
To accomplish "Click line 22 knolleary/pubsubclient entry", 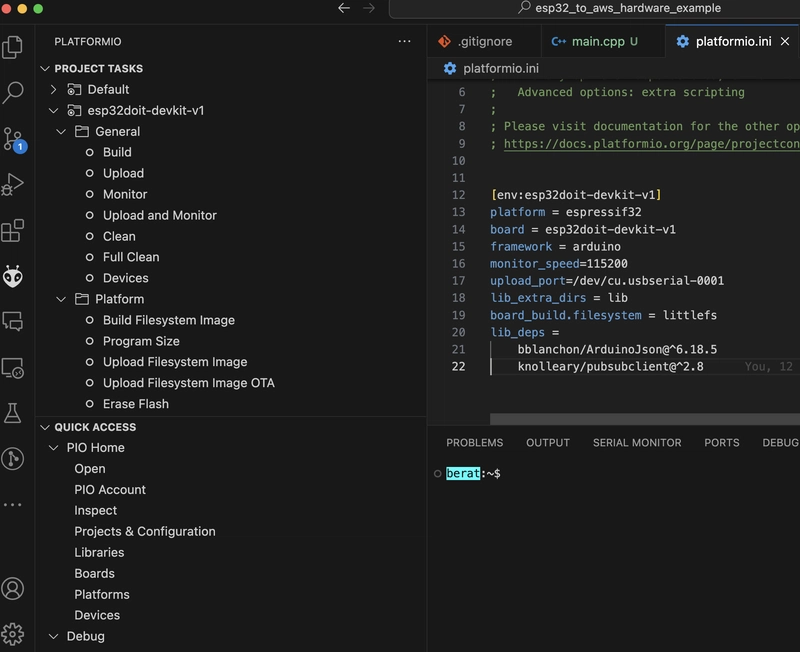I will tap(610, 366).
